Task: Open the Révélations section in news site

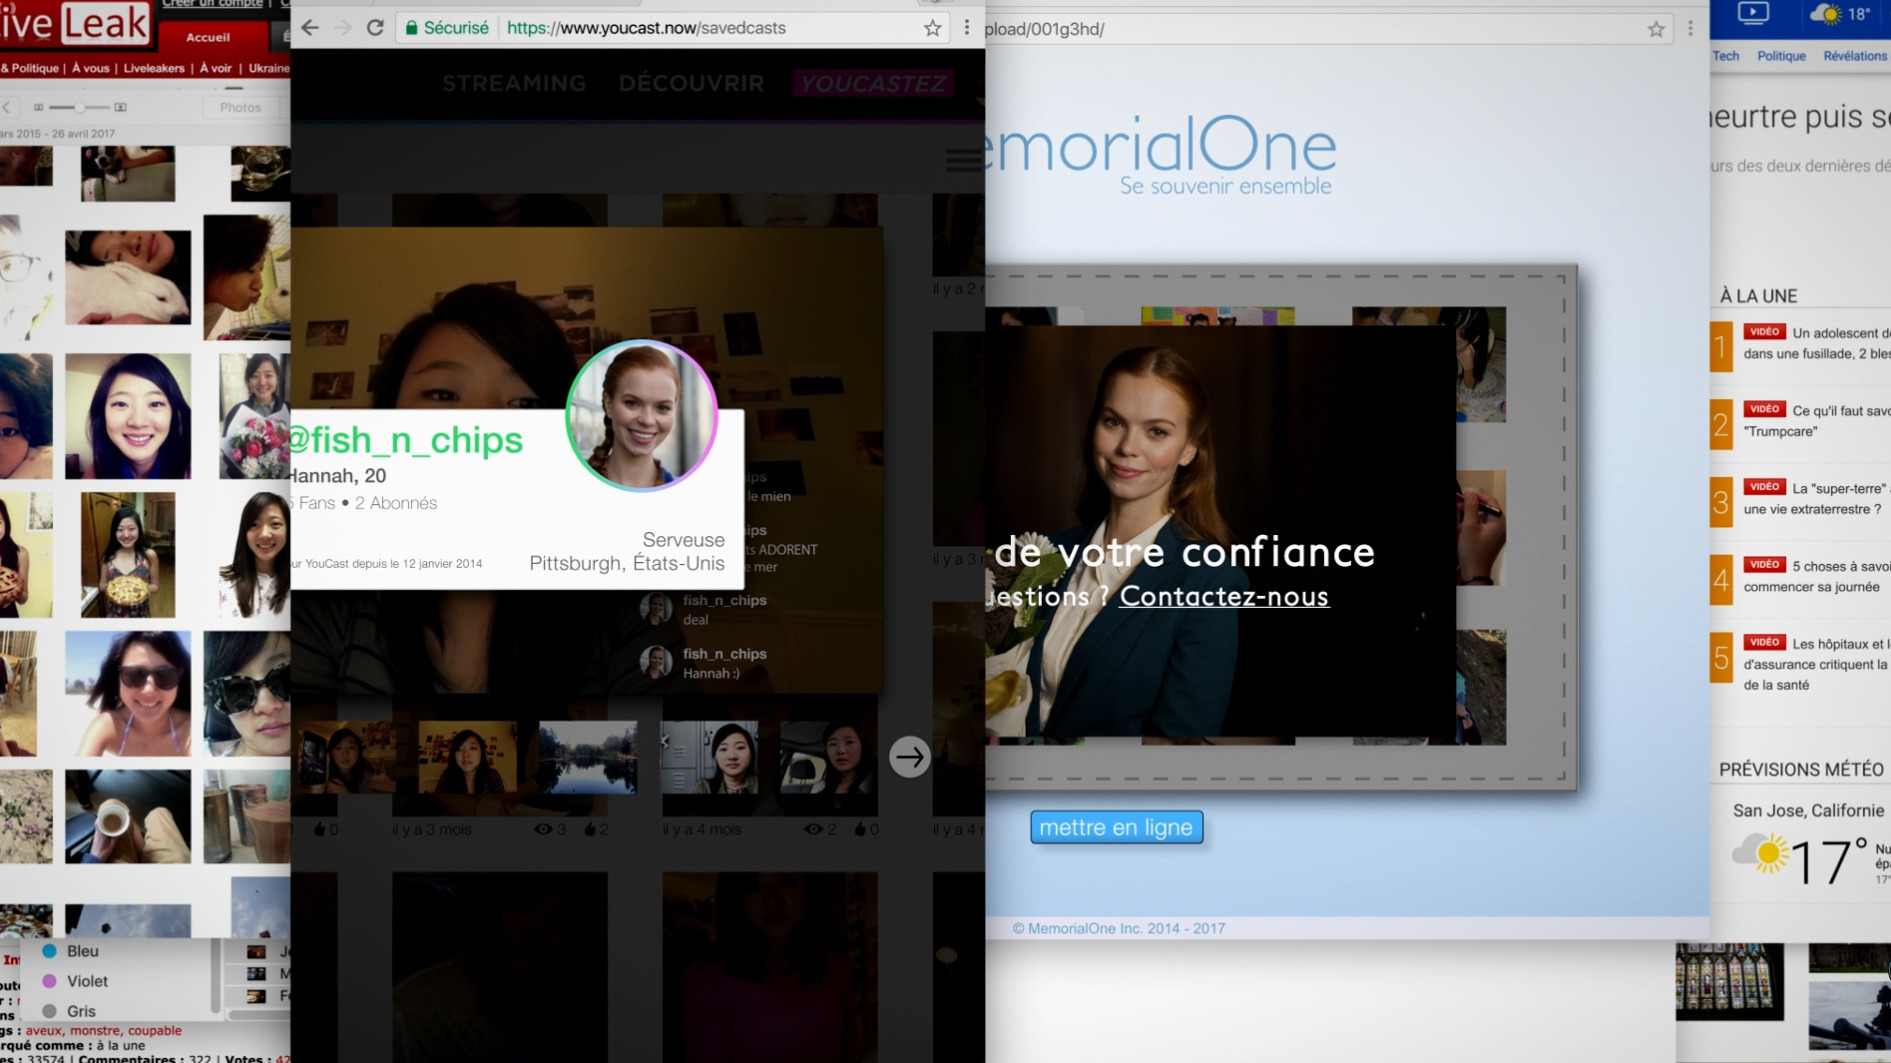Action: tap(1855, 56)
